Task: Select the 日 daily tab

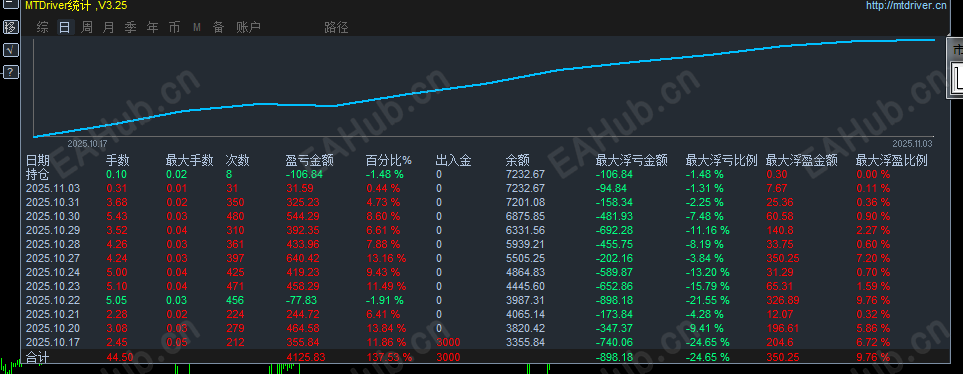Action: (64, 27)
